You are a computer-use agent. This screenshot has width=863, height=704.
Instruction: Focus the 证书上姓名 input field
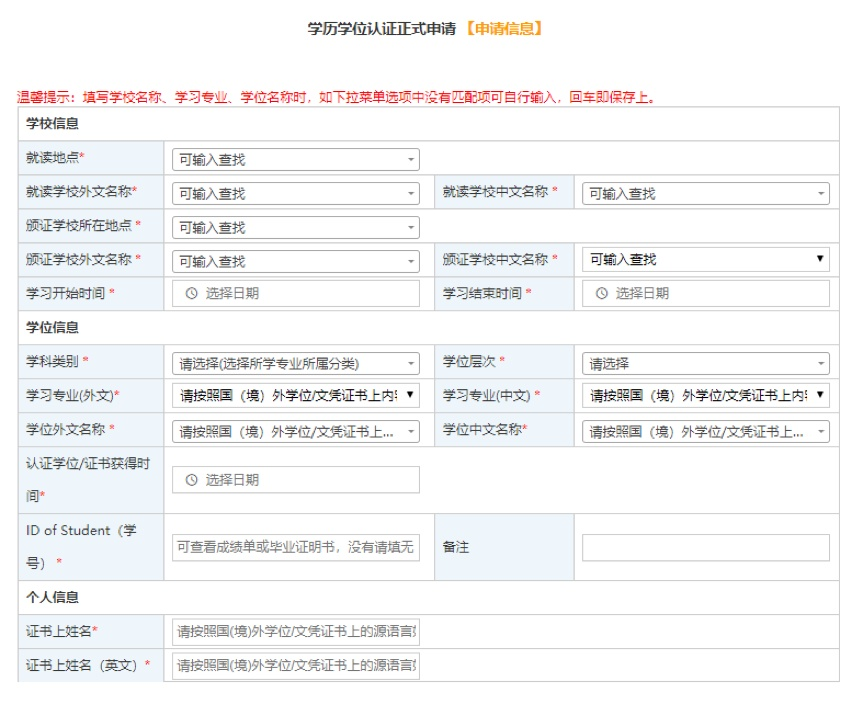pyautogui.click(x=296, y=631)
